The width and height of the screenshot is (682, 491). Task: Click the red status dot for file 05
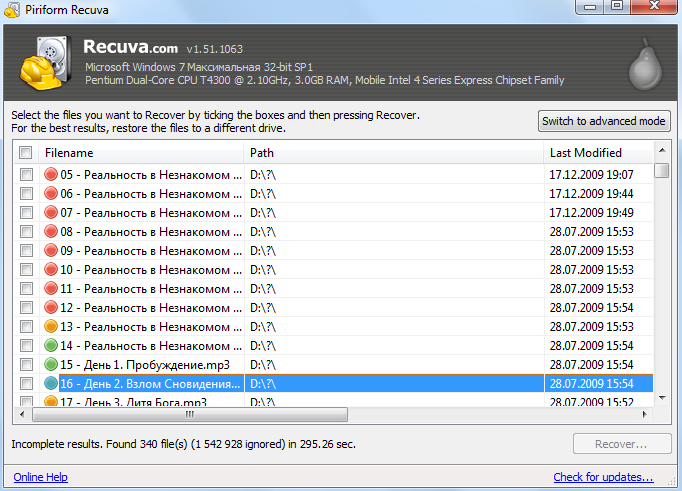click(x=51, y=174)
